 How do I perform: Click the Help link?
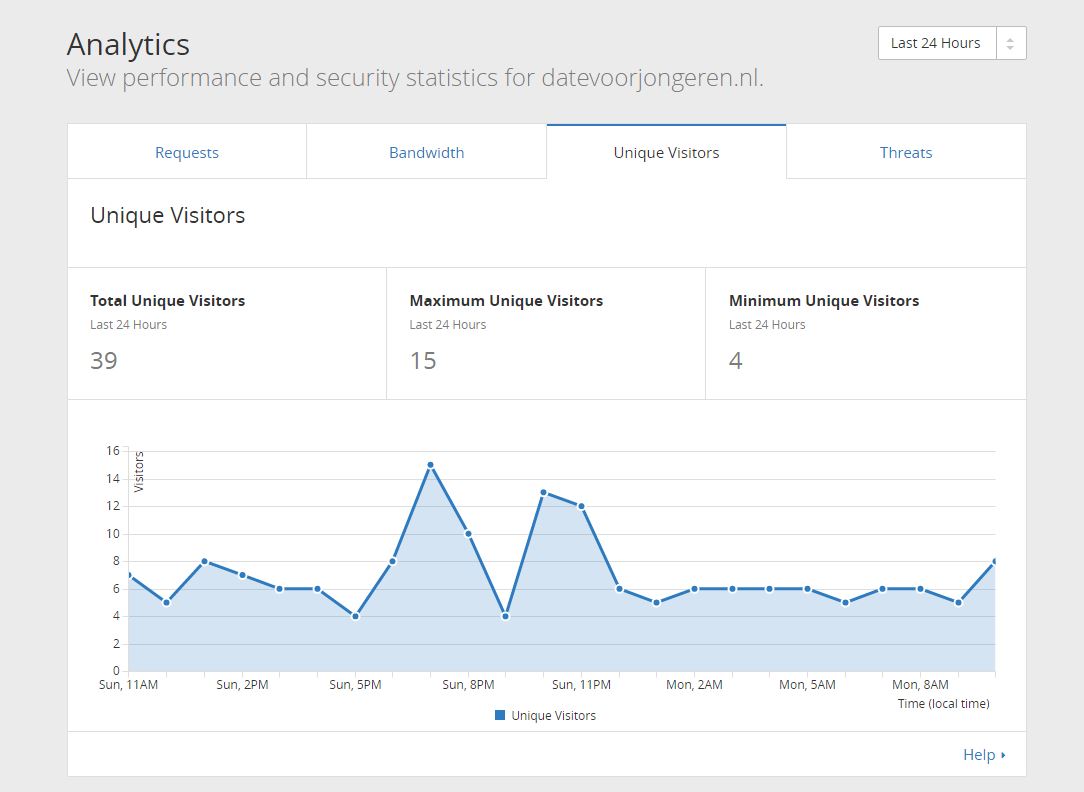(979, 755)
